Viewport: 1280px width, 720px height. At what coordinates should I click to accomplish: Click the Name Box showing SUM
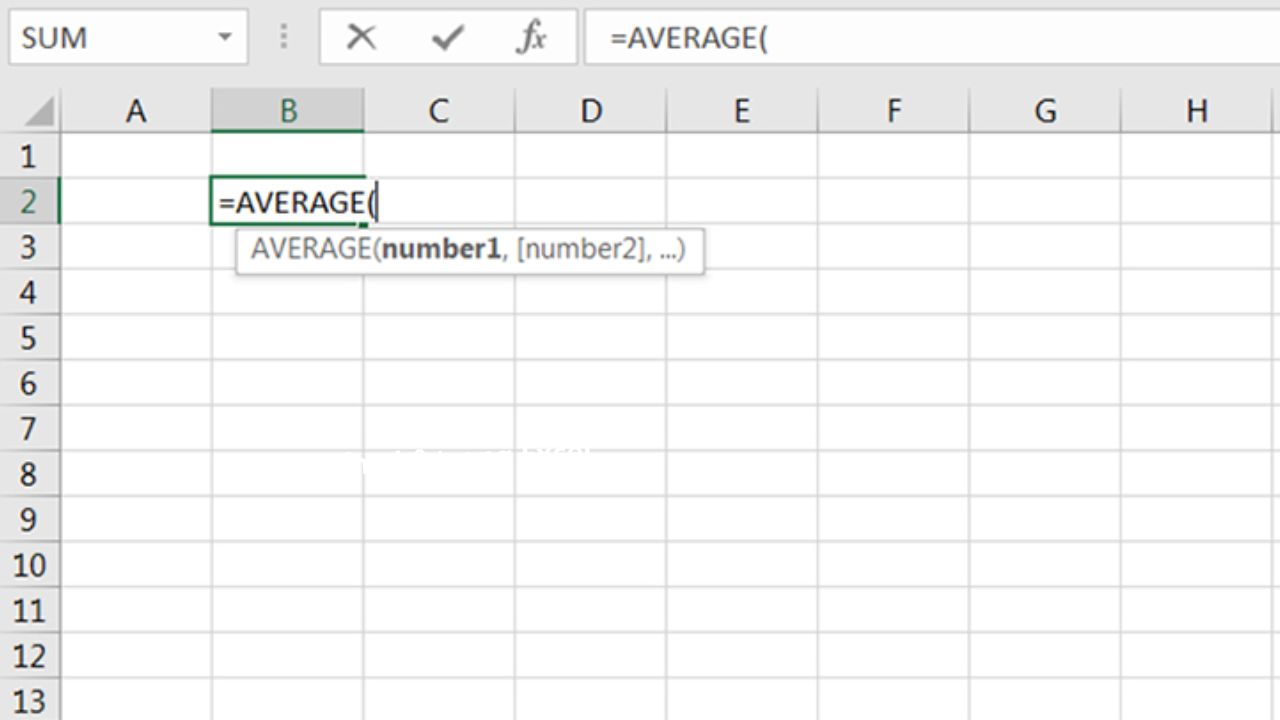tap(110, 38)
